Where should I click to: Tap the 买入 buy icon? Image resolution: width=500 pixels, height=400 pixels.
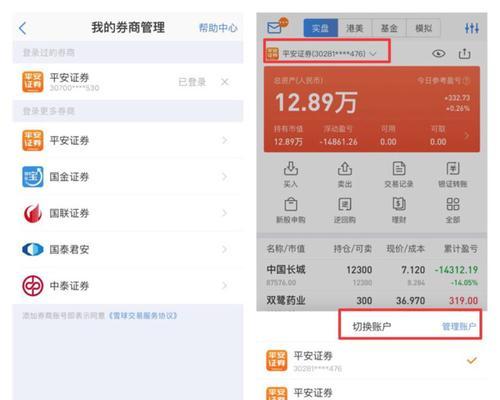(x=291, y=169)
